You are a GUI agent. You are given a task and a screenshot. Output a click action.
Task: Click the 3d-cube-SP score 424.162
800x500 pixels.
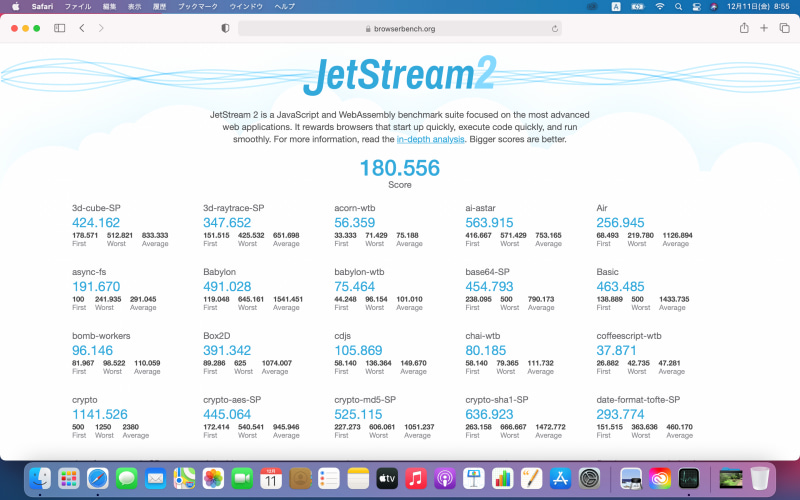96,222
